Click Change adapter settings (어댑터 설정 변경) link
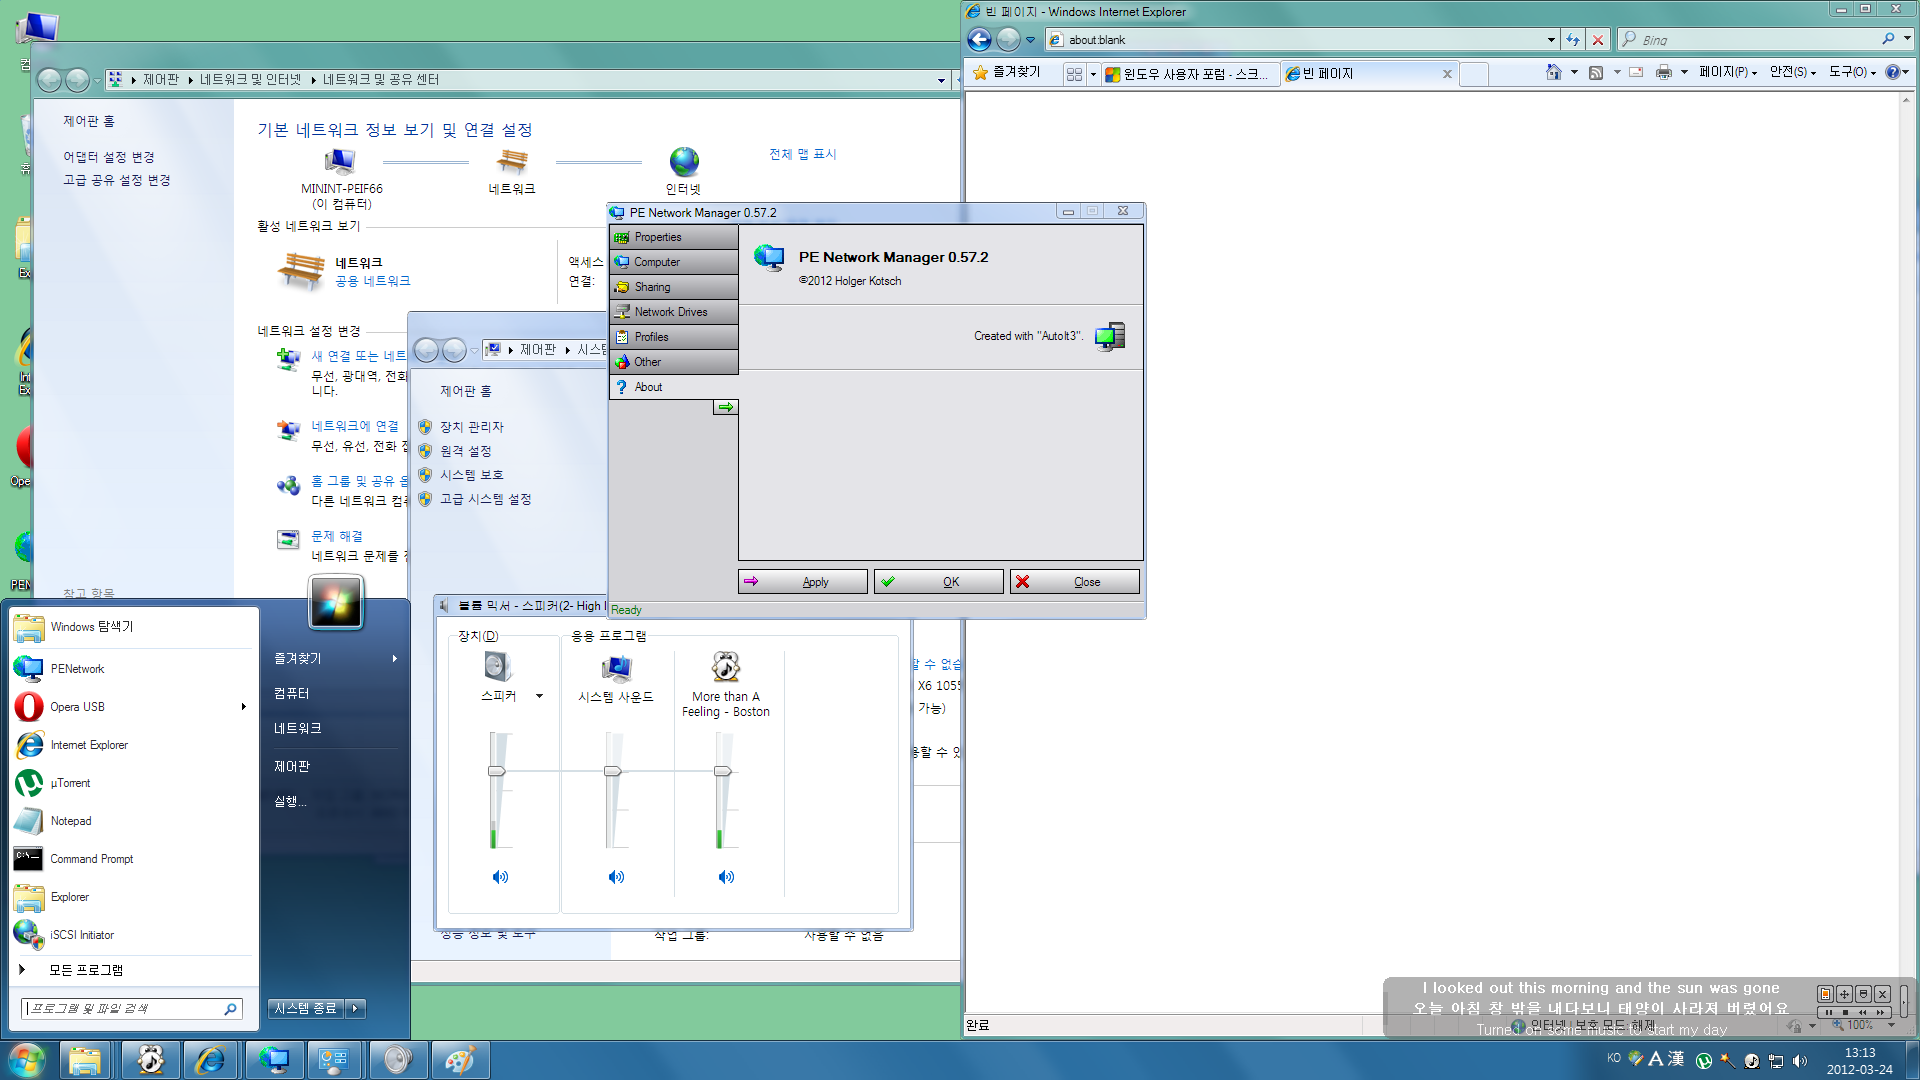This screenshot has width=1920, height=1080. click(109, 157)
